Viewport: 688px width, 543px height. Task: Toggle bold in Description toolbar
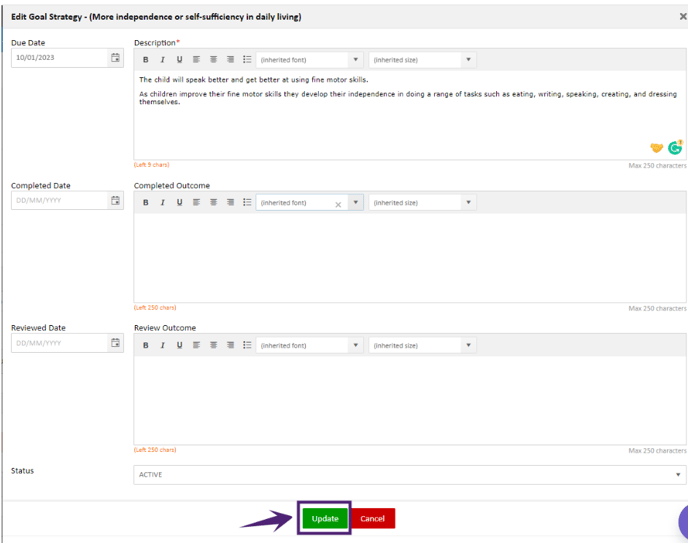146,60
